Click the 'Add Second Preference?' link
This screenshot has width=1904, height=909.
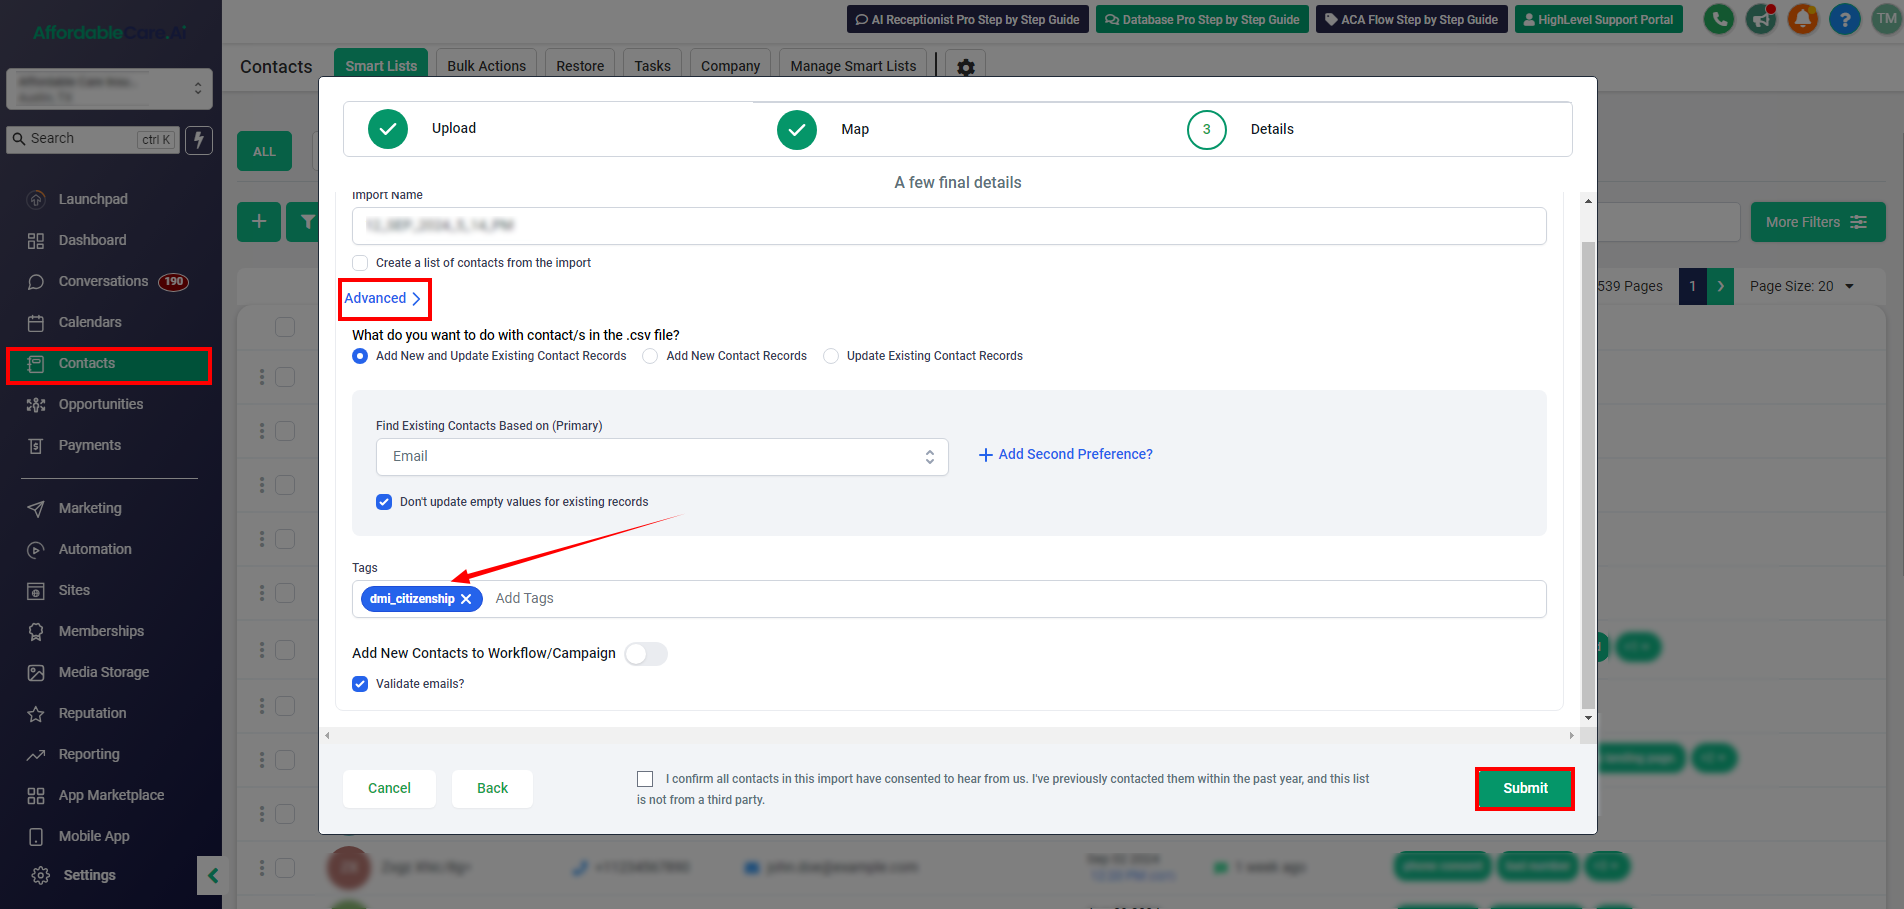[1065, 455]
